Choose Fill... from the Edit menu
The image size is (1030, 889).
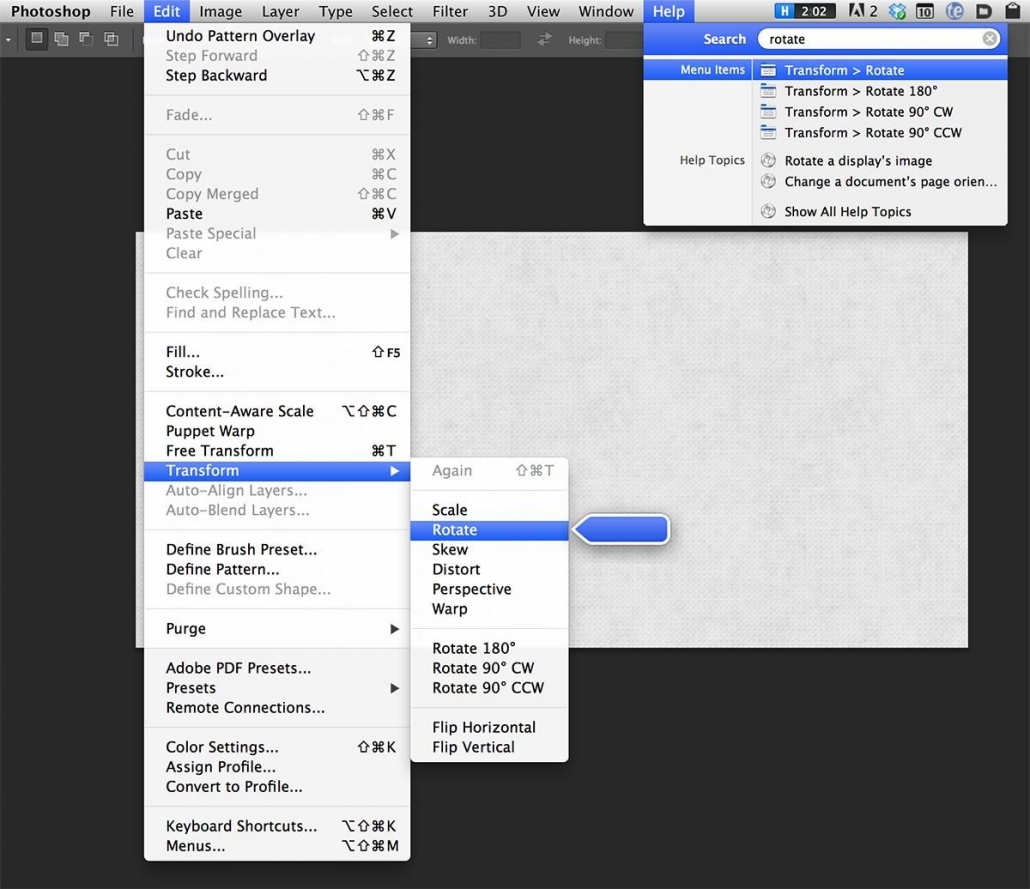point(277,352)
